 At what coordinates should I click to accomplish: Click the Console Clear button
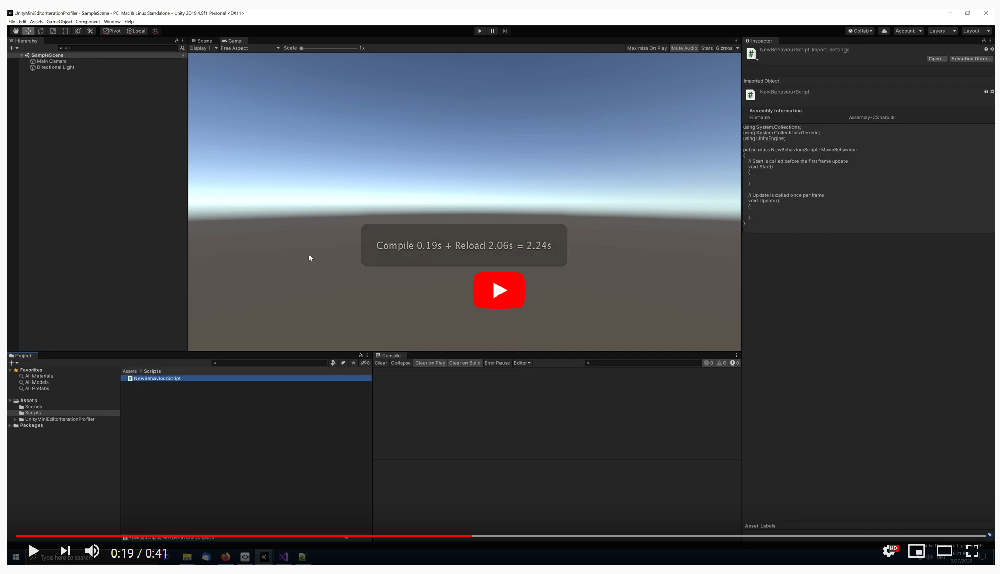(x=381, y=363)
